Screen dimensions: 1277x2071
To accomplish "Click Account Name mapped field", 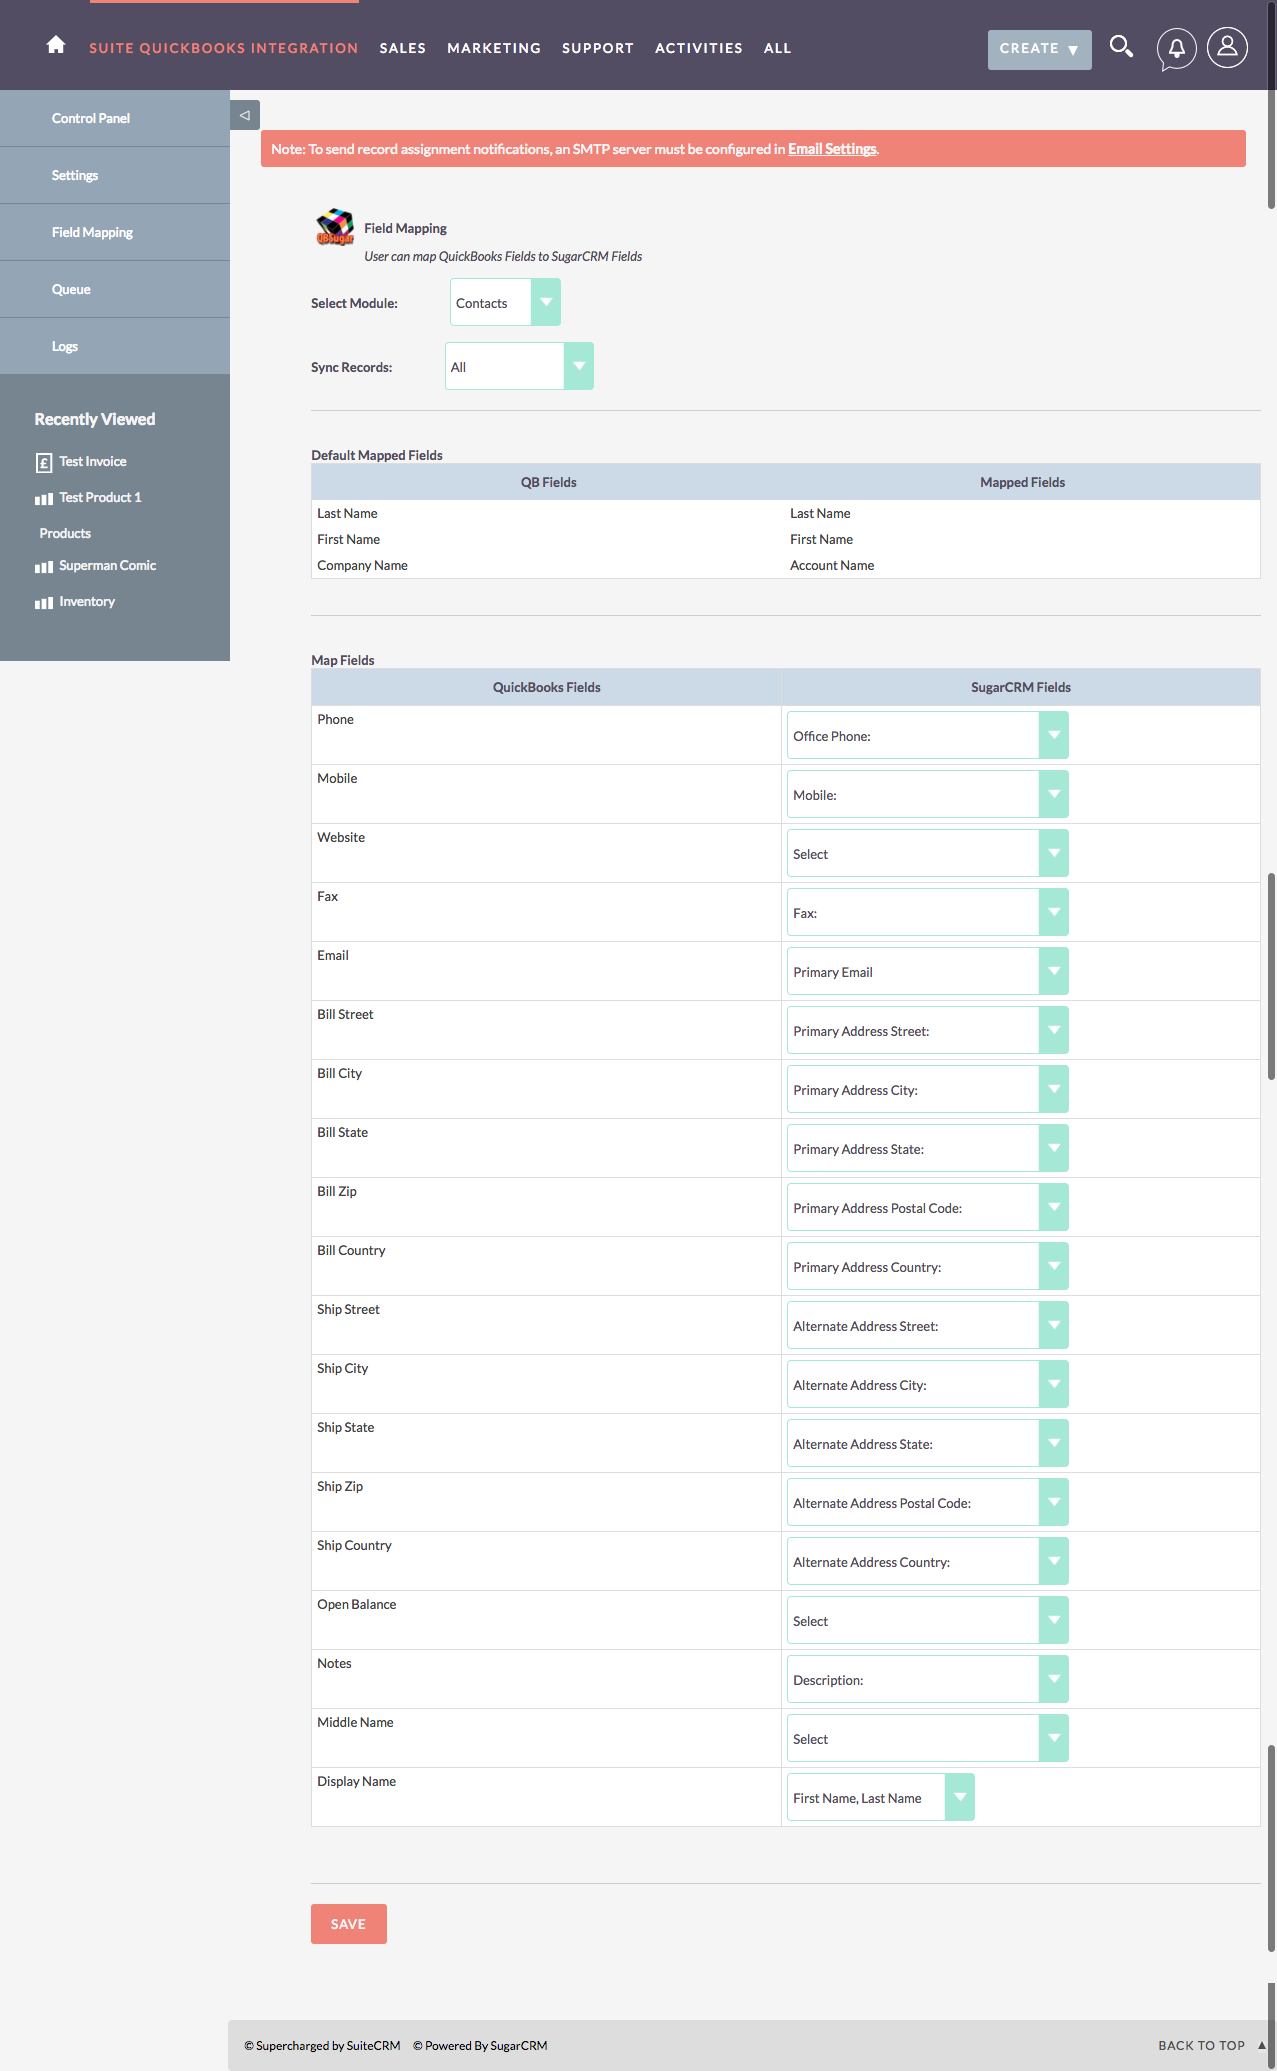I will click(x=832, y=566).
